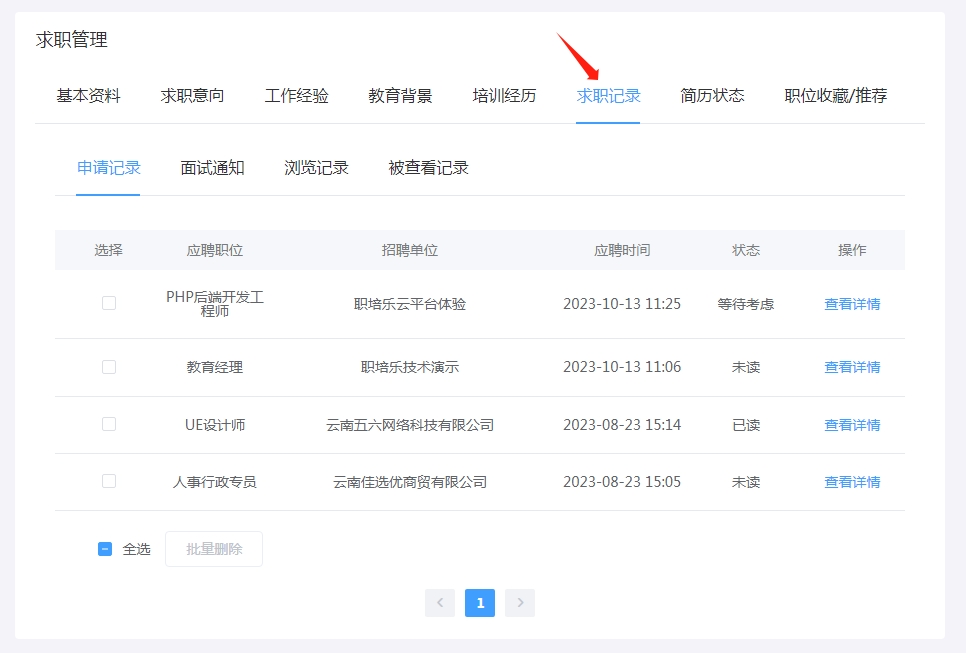Check the UE设计师 row checkbox
Screen dimensions: 966x653
(x=109, y=424)
